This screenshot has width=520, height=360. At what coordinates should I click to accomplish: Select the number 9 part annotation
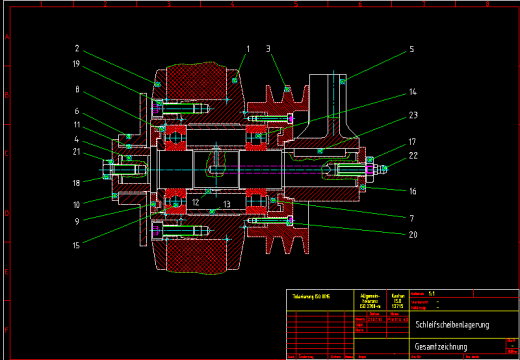77,221
